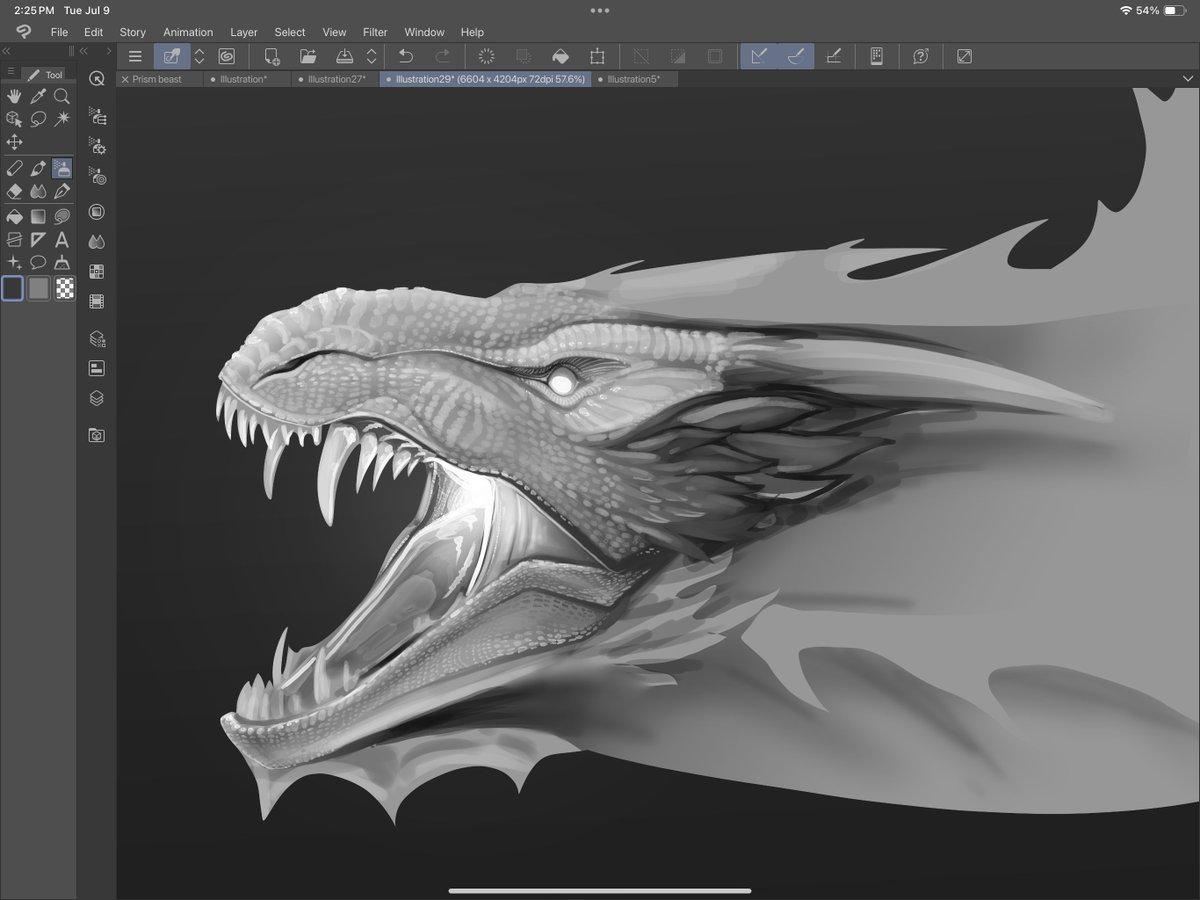Open the hamburger command bar menu
The width and height of the screenshot is (1200, 900).
[x=135, y=56]
